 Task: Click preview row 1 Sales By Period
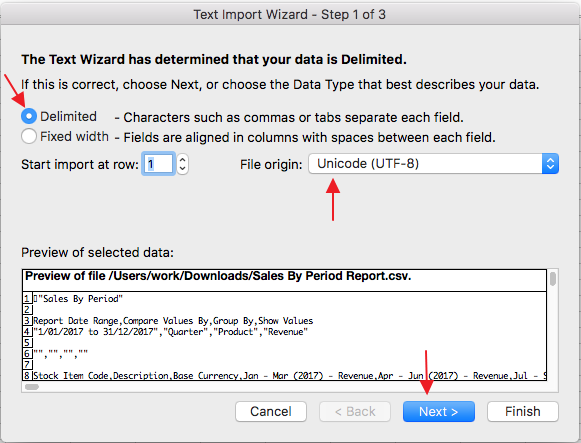(x=78, y=299)
